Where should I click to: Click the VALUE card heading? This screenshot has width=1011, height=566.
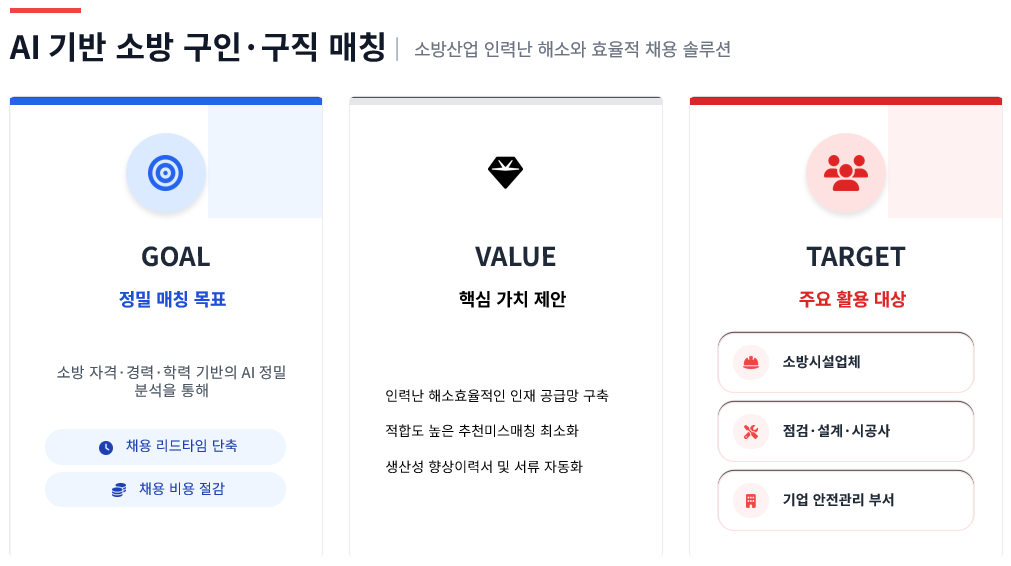click(x=515, y=257)
